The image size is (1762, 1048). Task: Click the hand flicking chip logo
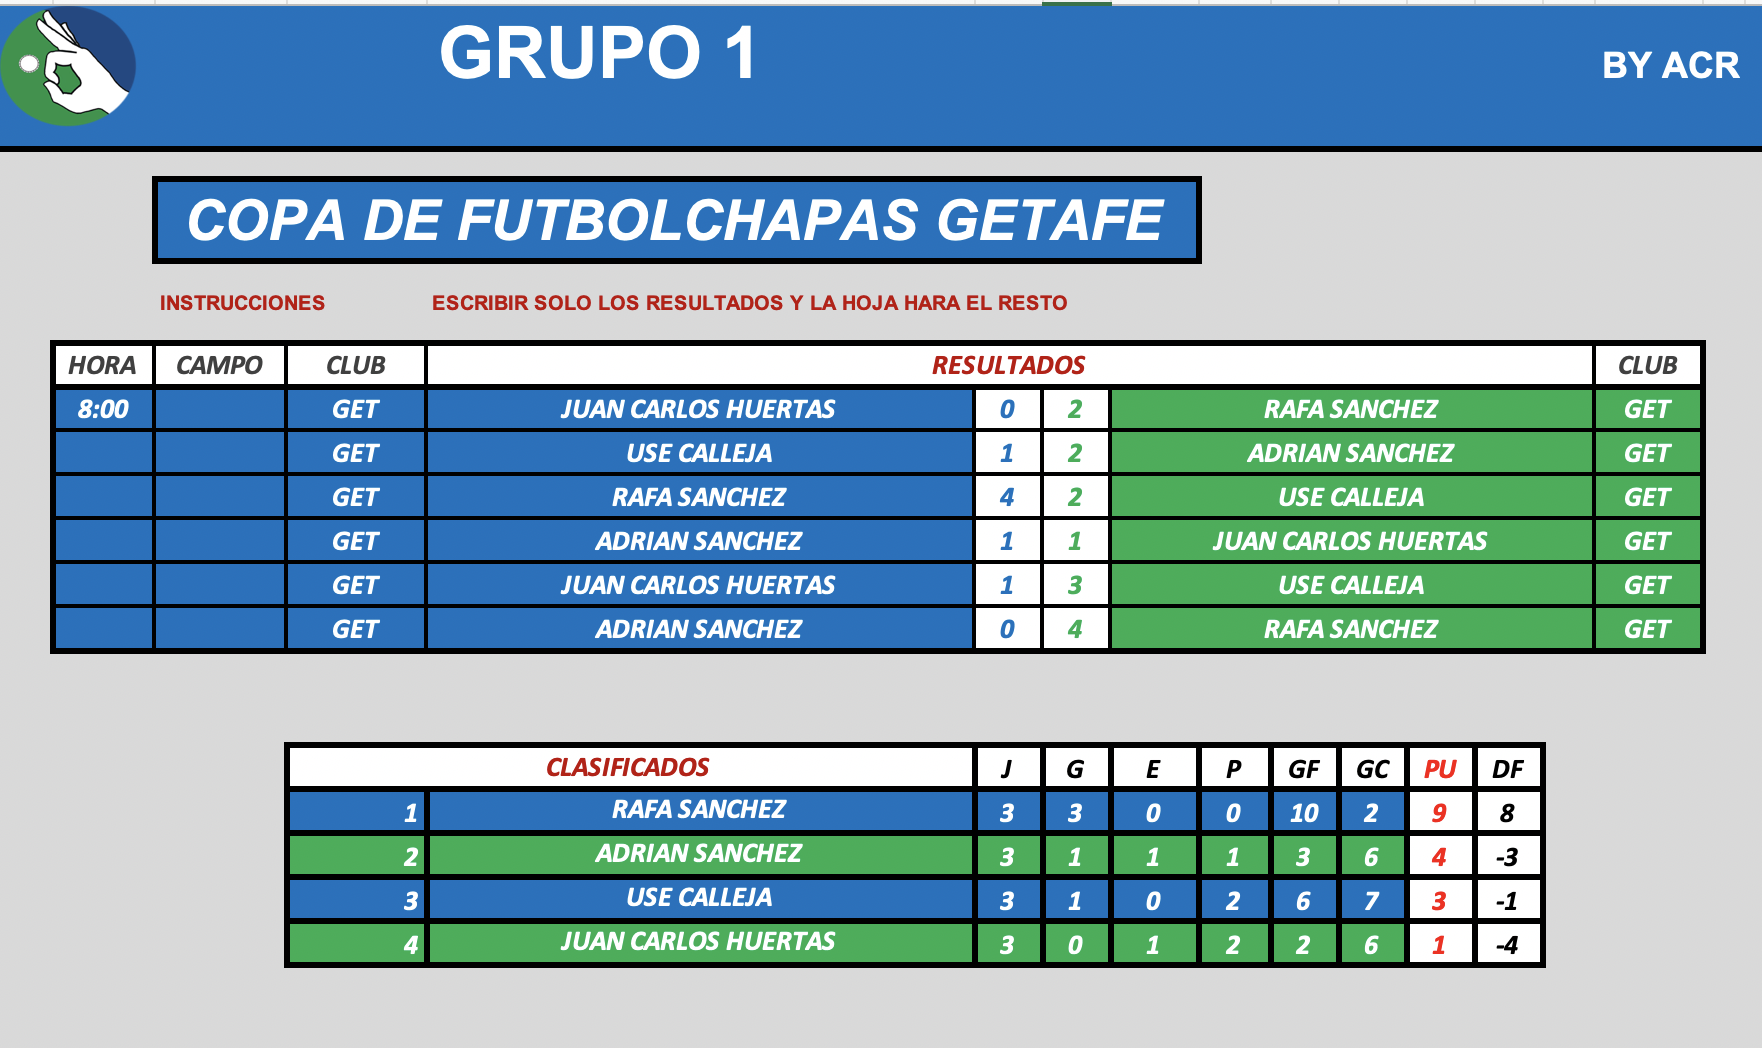click(68, 66)
